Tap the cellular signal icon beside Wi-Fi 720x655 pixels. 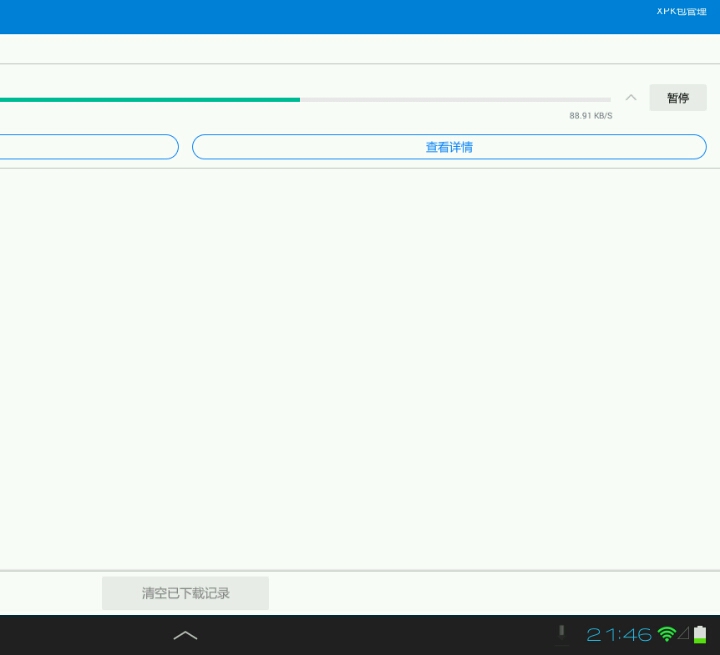[684, 634]
